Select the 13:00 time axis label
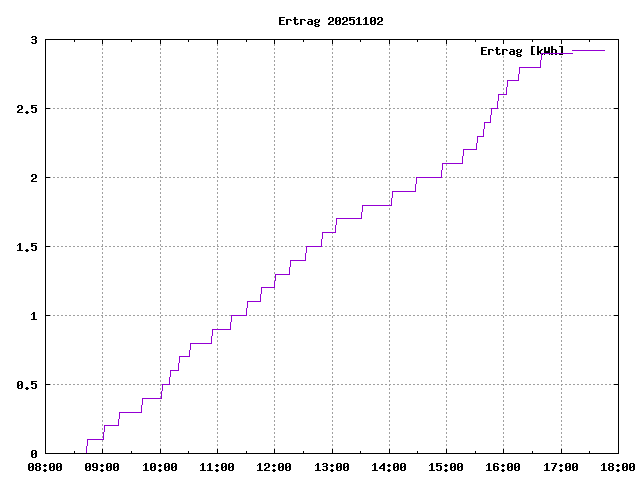This screenshot has width=640, height=480. (x=331, y=467)
